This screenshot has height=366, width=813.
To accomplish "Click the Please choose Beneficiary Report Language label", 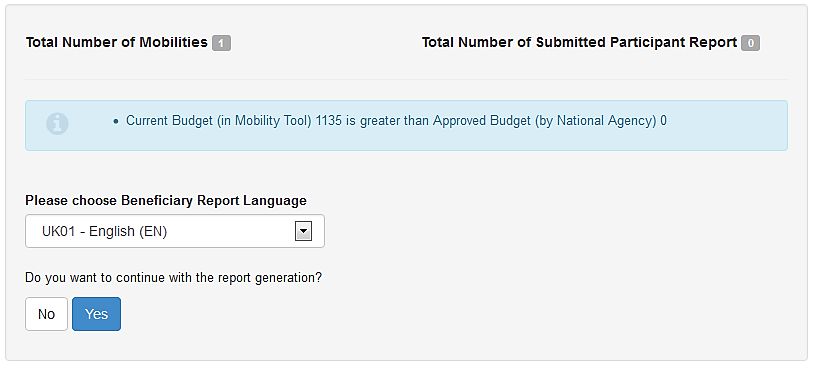I will tap(166, 201).
